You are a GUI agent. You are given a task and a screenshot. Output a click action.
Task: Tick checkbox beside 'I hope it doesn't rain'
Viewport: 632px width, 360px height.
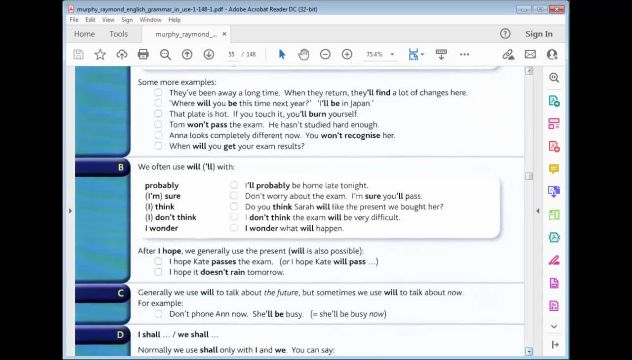[x=158, y=272]
